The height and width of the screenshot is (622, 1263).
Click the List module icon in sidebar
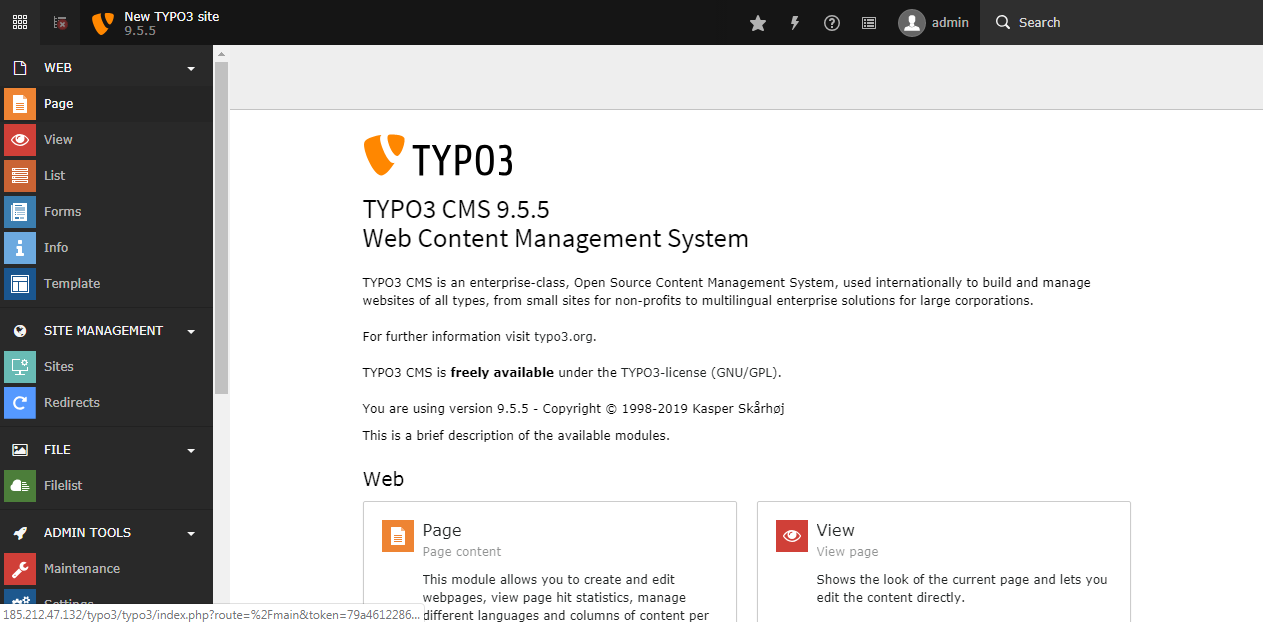(x=20, y=176)
